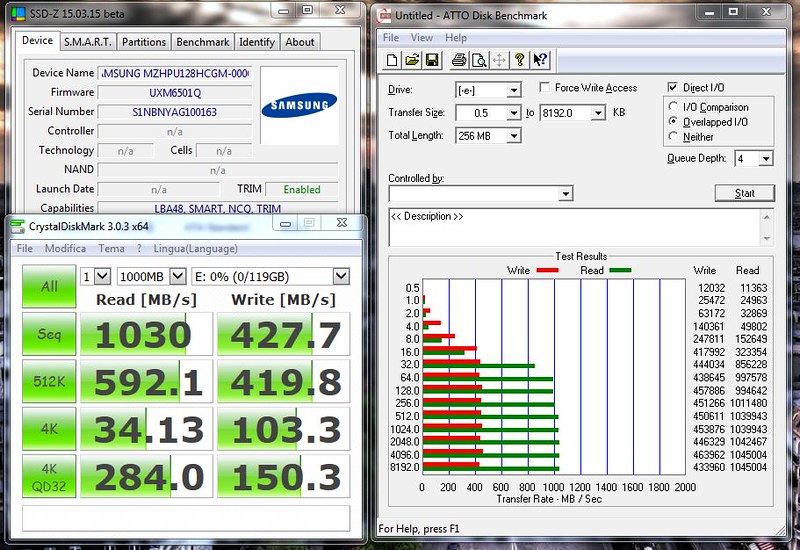Expand the Total Length dropdown showing 256 MB
The image size is (800, 550).
[x=513, y=136]
